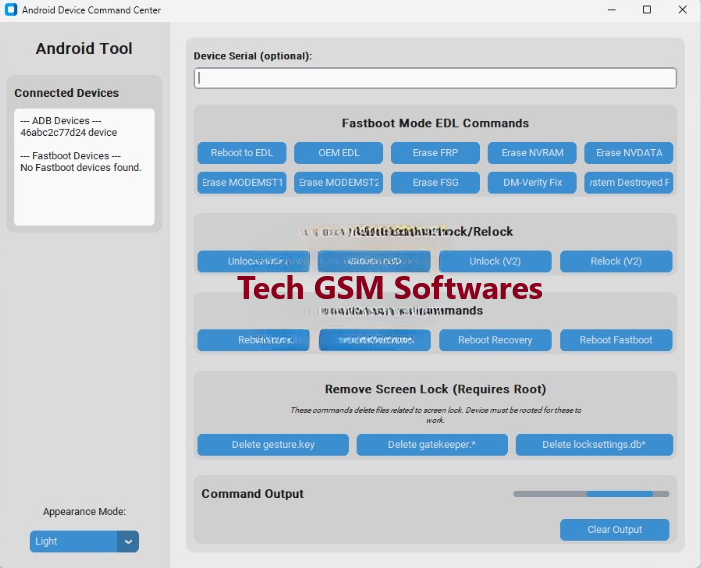Click the Reboot Fastboot button
Viewport: 701px width, 568px height.
click(x=616, y=340)
